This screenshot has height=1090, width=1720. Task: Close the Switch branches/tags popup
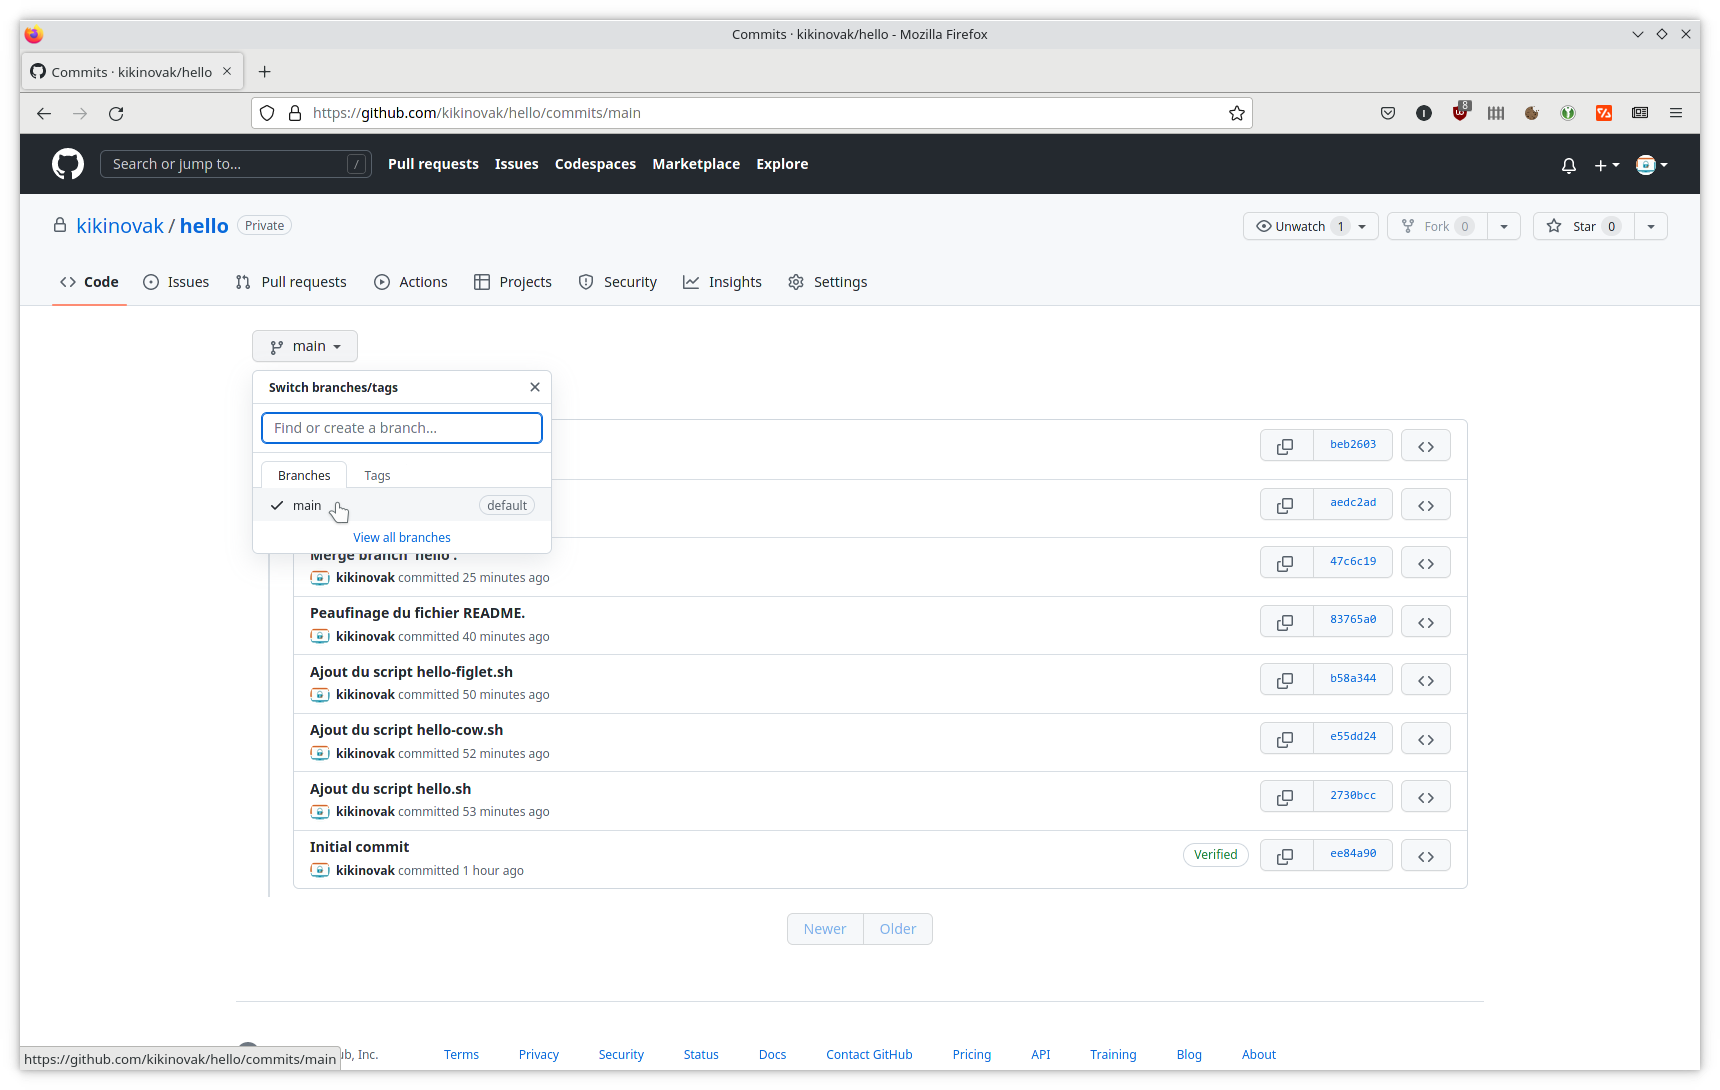coord(535,387)
